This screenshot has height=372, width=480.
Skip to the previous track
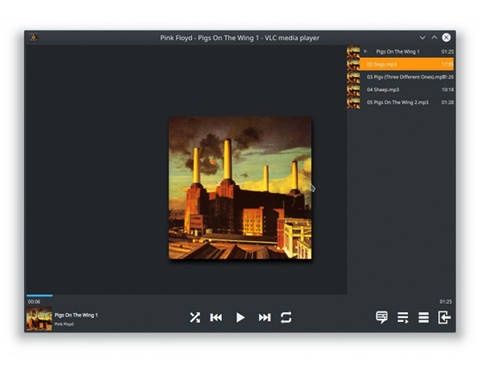click(x=216, y=317)
